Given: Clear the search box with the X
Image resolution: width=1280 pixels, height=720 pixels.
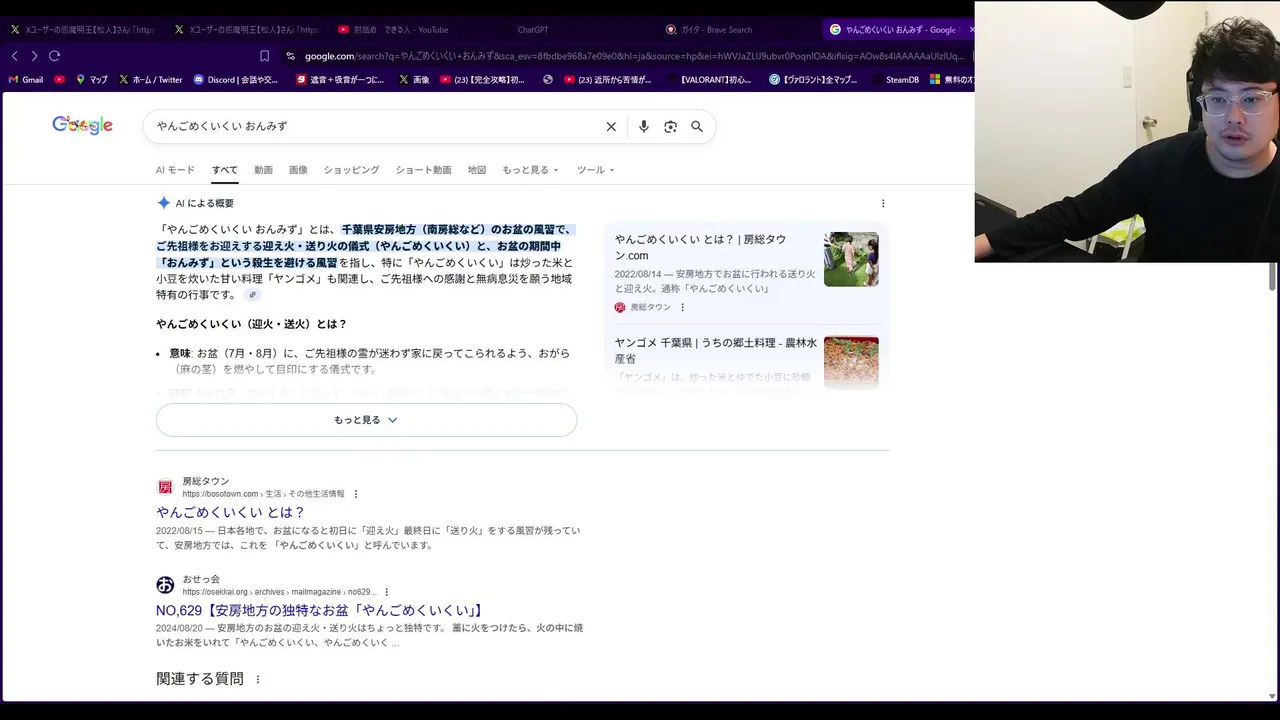Looking at the screenshot, I should (x=611, y=127).
